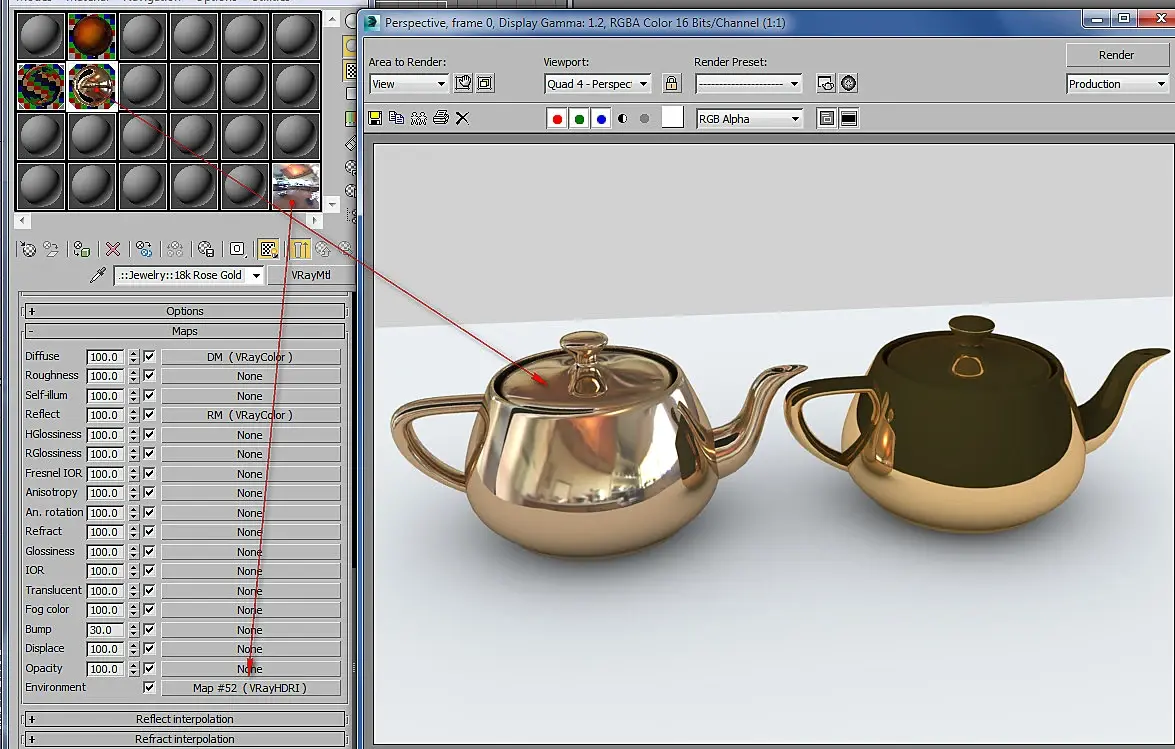Click the white color swatch

pos(673,118)
